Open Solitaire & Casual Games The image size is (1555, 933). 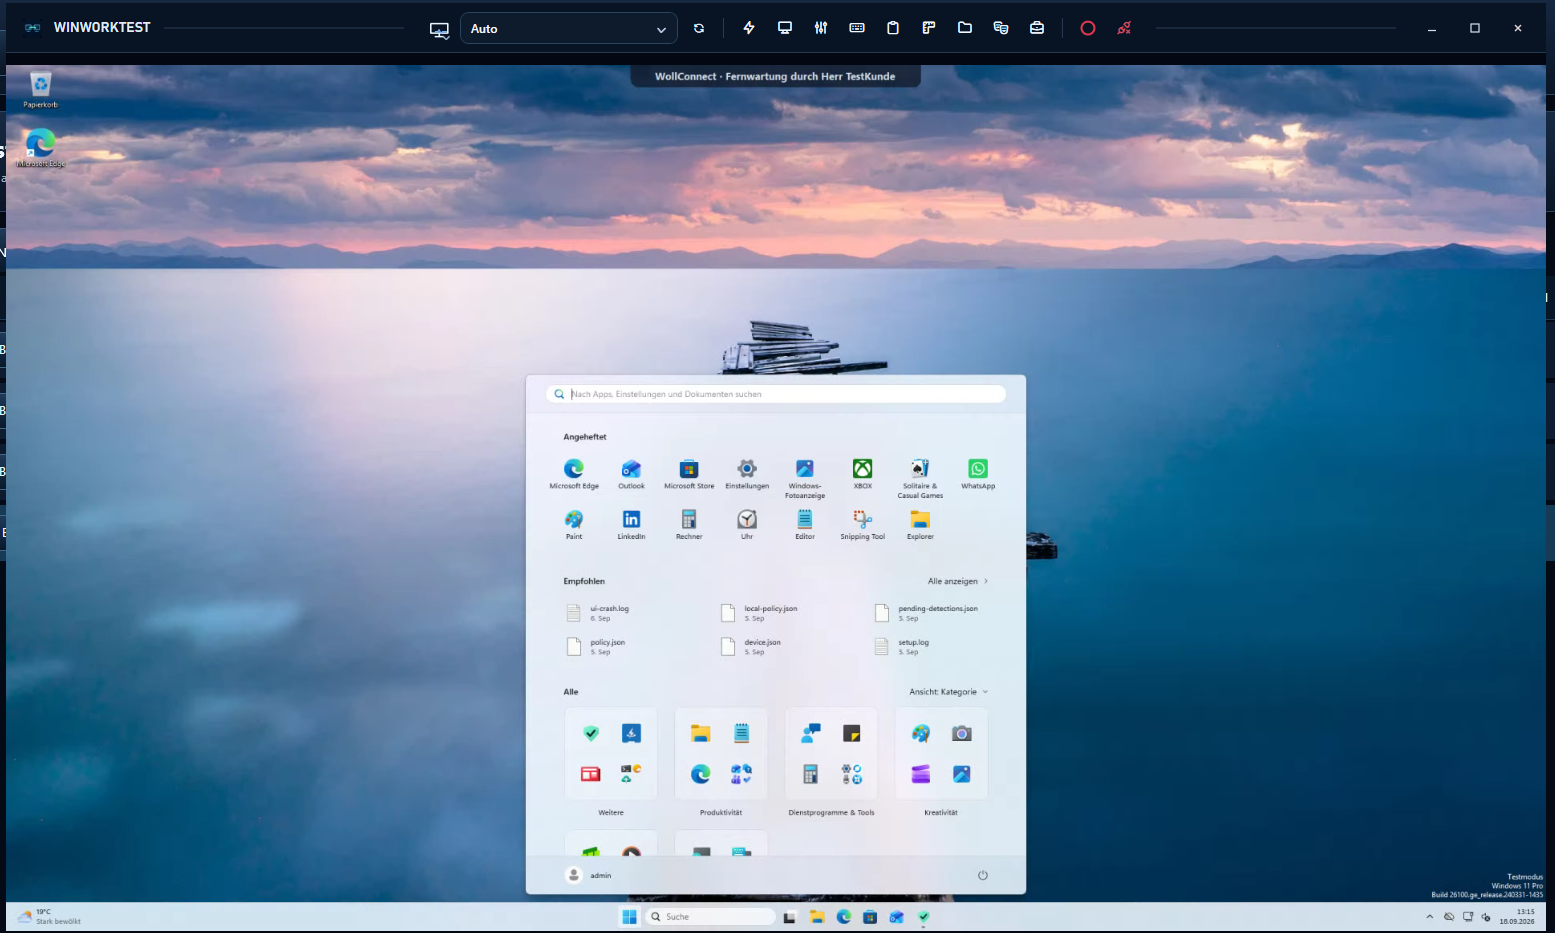pos(920,478)
